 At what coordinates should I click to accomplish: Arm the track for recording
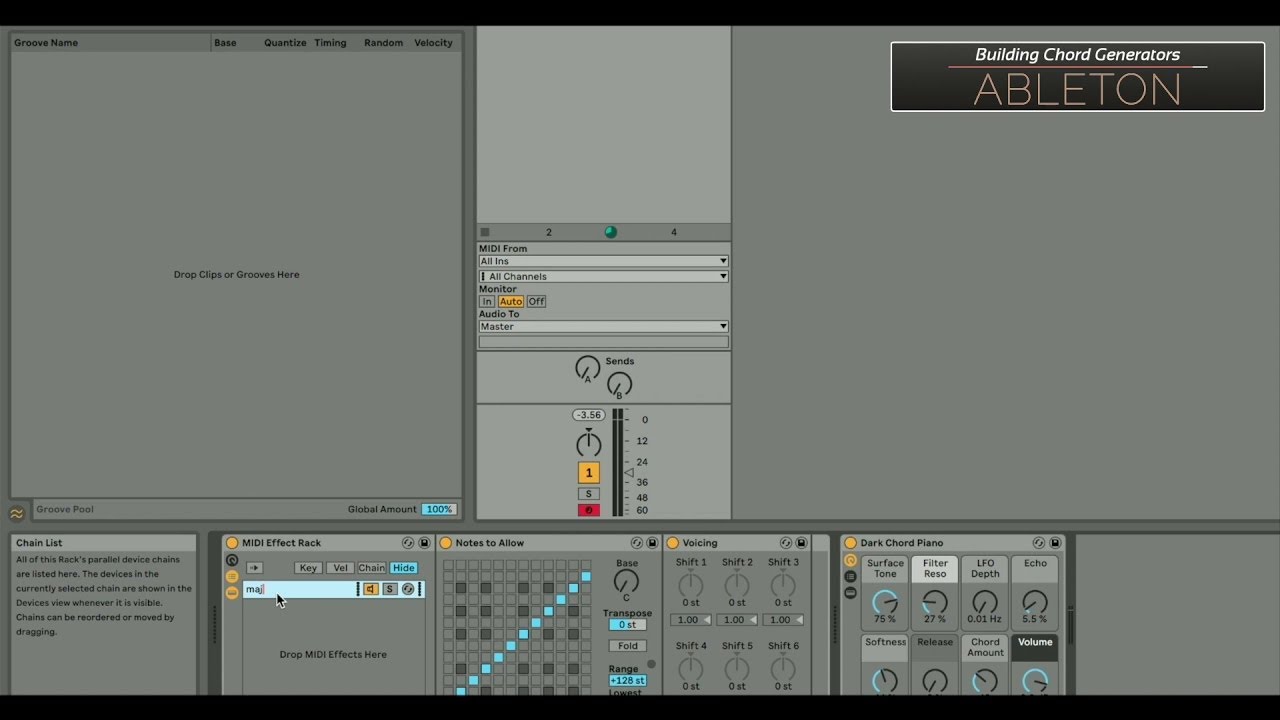coord(589,510)
